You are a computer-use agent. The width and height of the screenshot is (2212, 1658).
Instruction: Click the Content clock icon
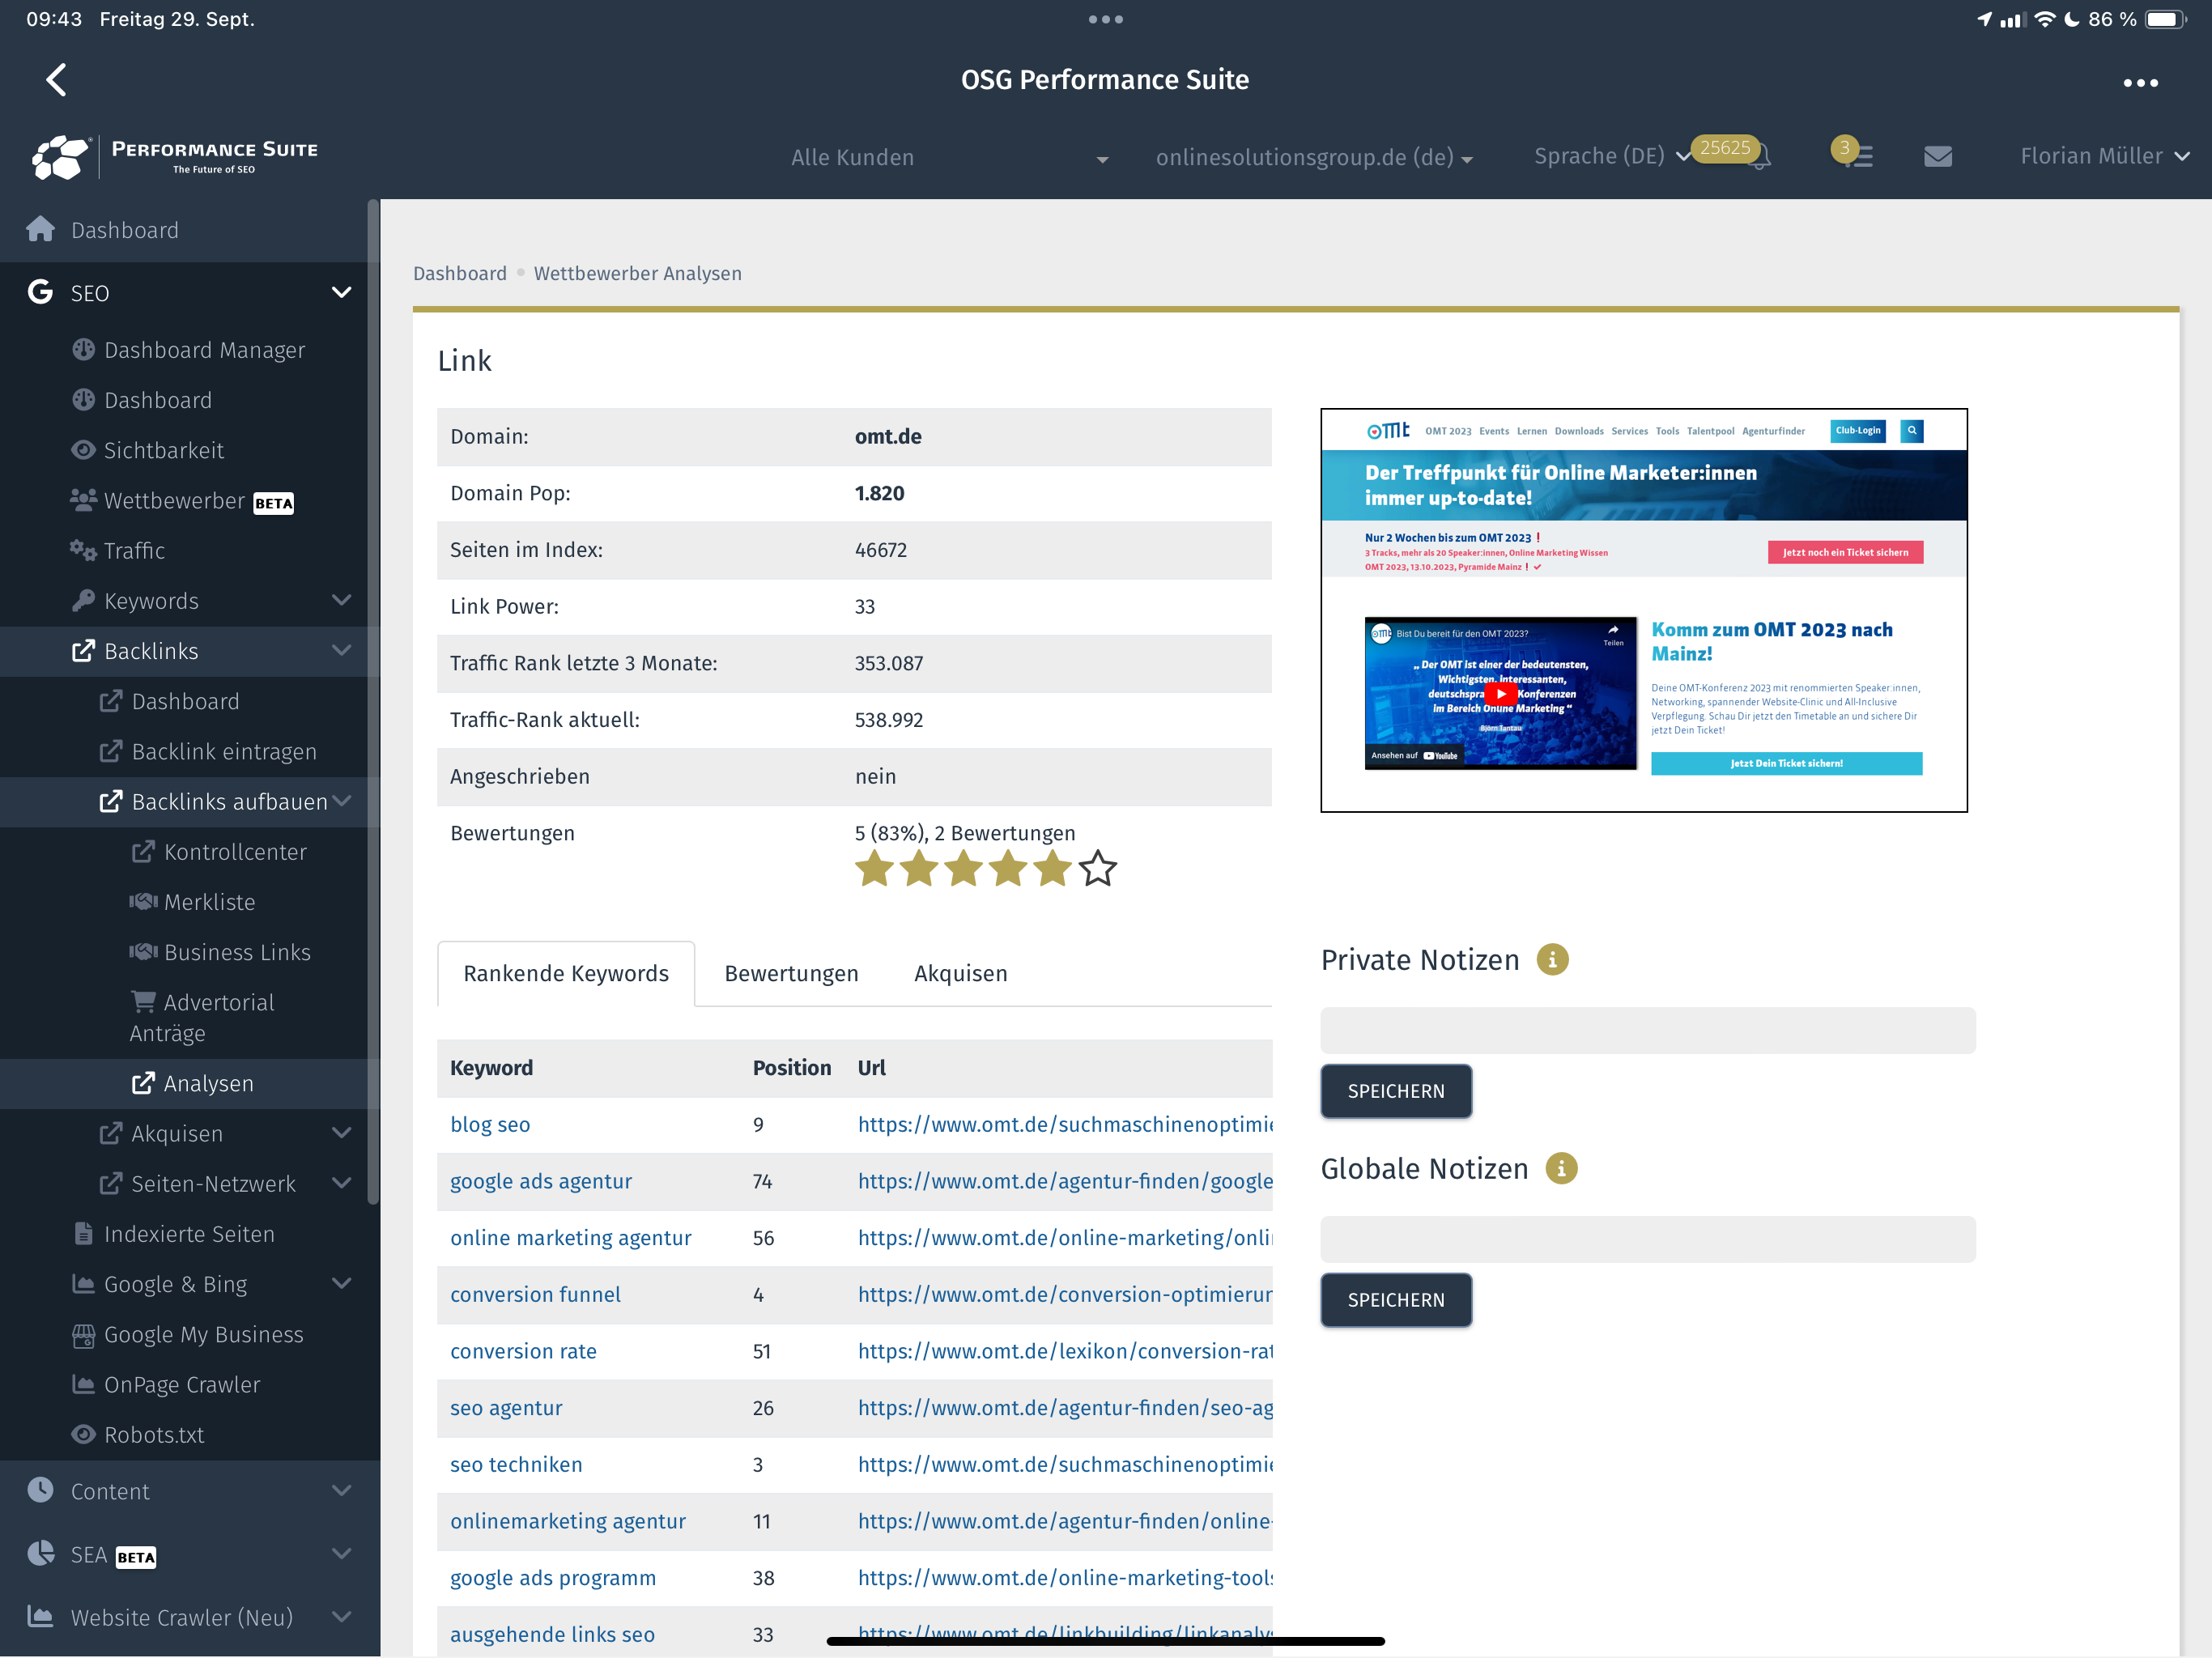40,1490
